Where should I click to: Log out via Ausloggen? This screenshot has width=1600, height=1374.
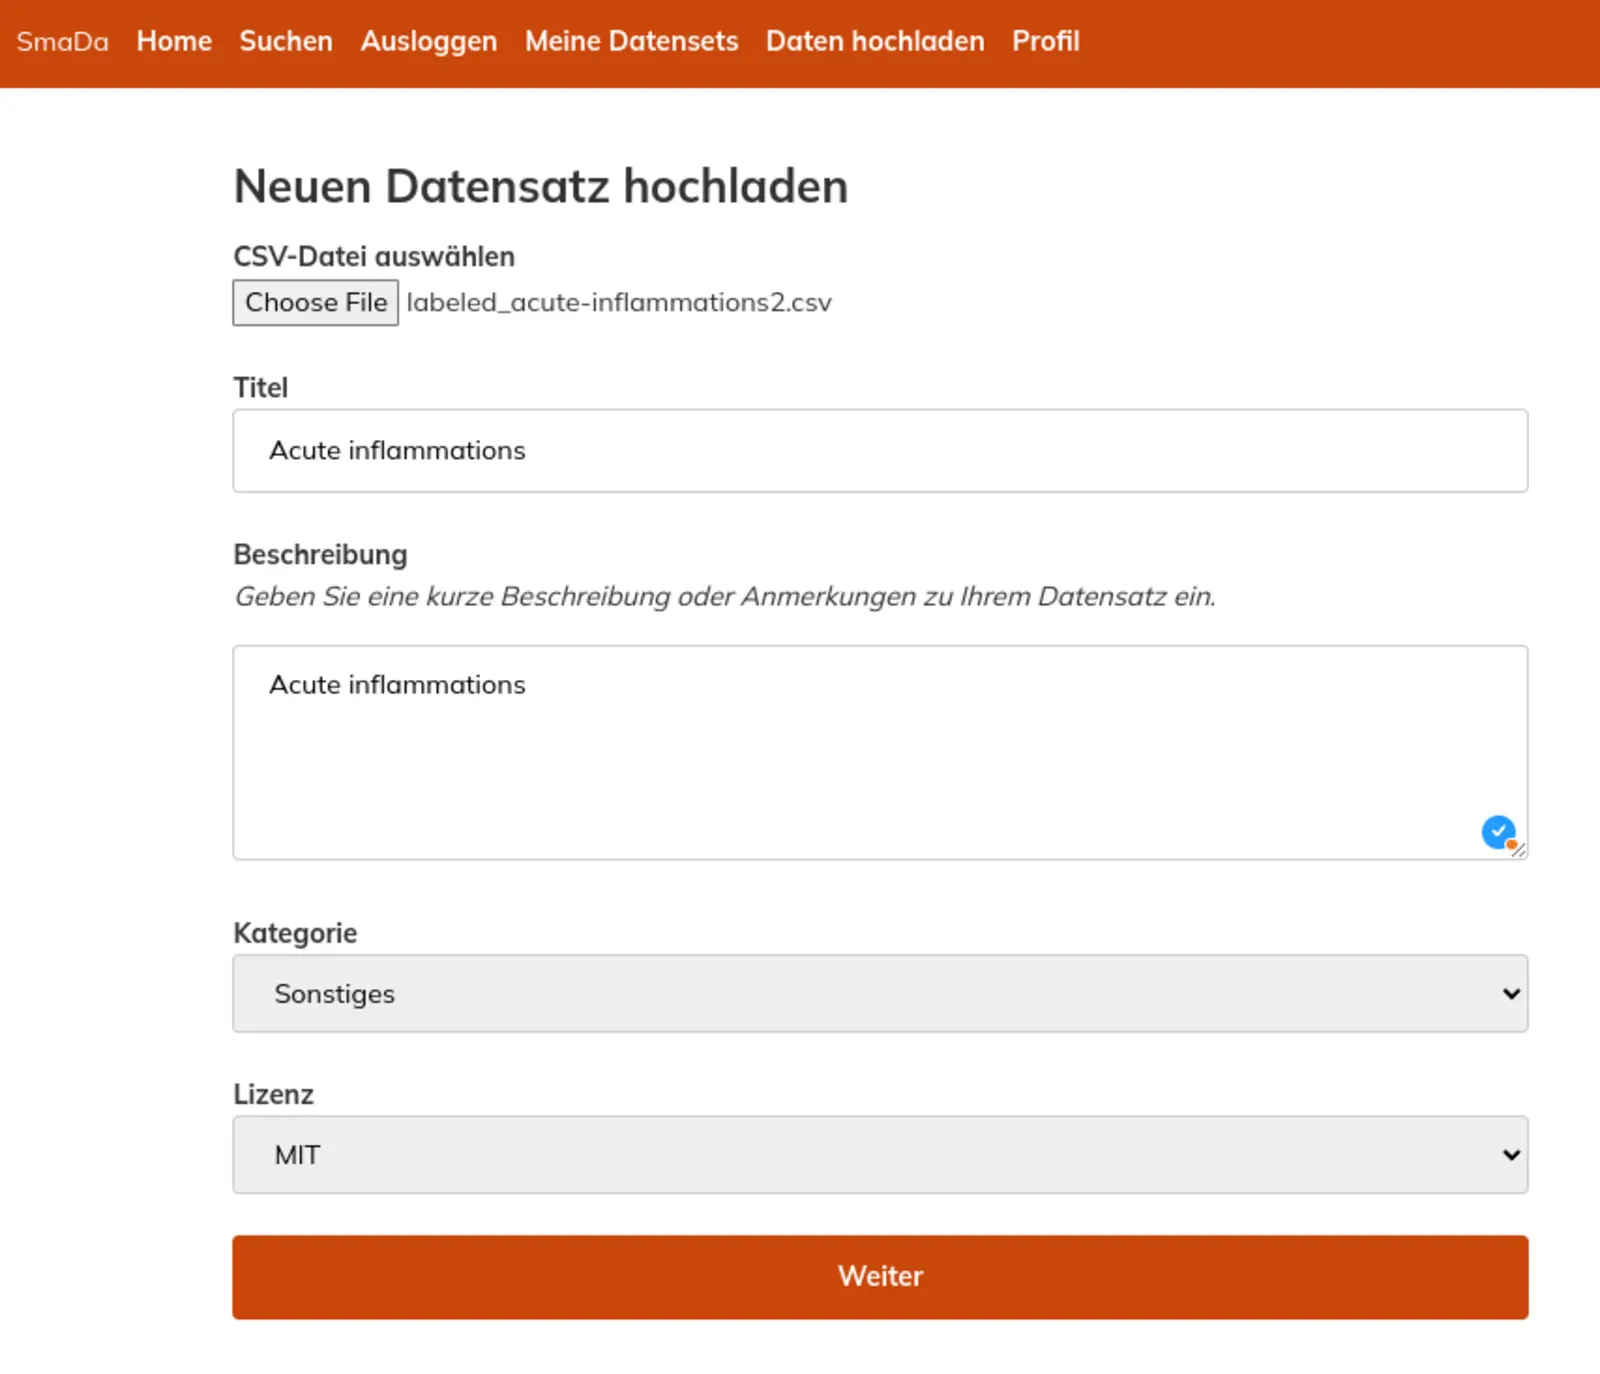click(x=428, y=41)
